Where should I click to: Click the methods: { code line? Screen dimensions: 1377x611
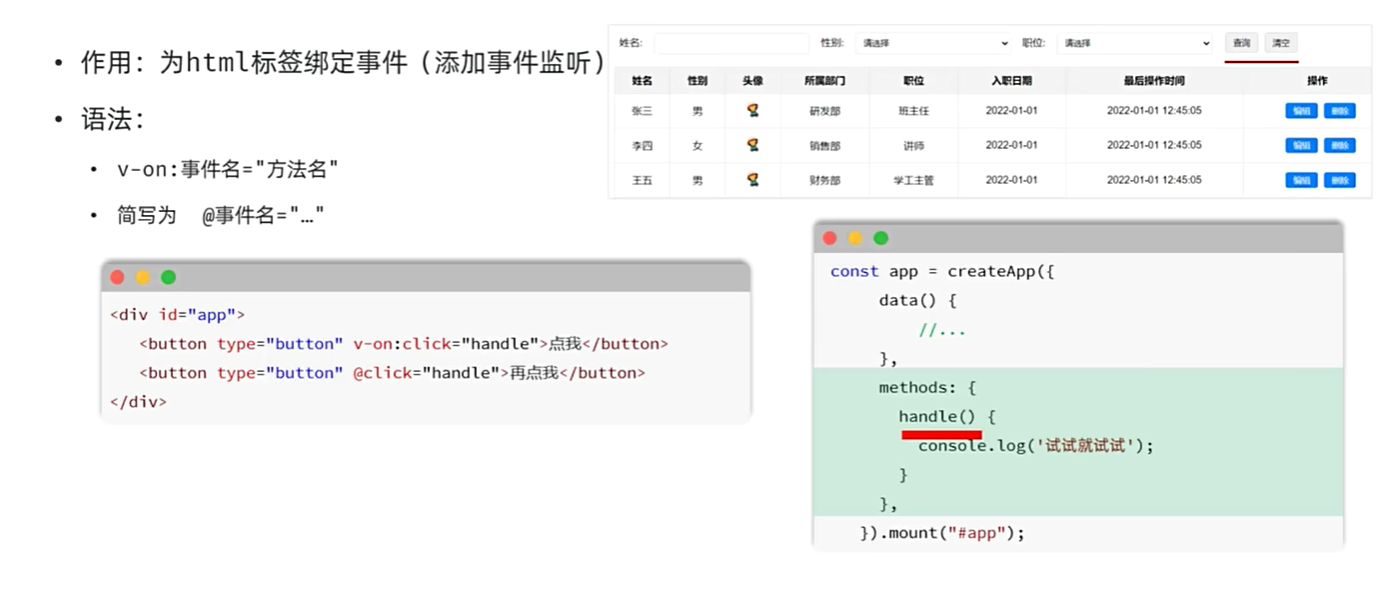[x=927, y=387]
